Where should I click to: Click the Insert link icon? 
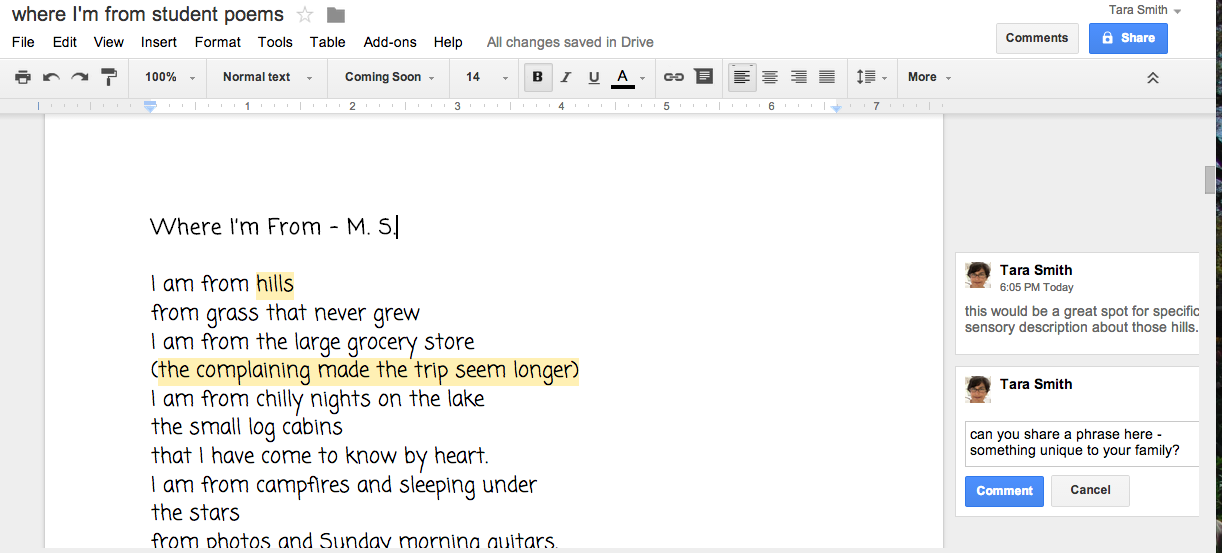674,77
